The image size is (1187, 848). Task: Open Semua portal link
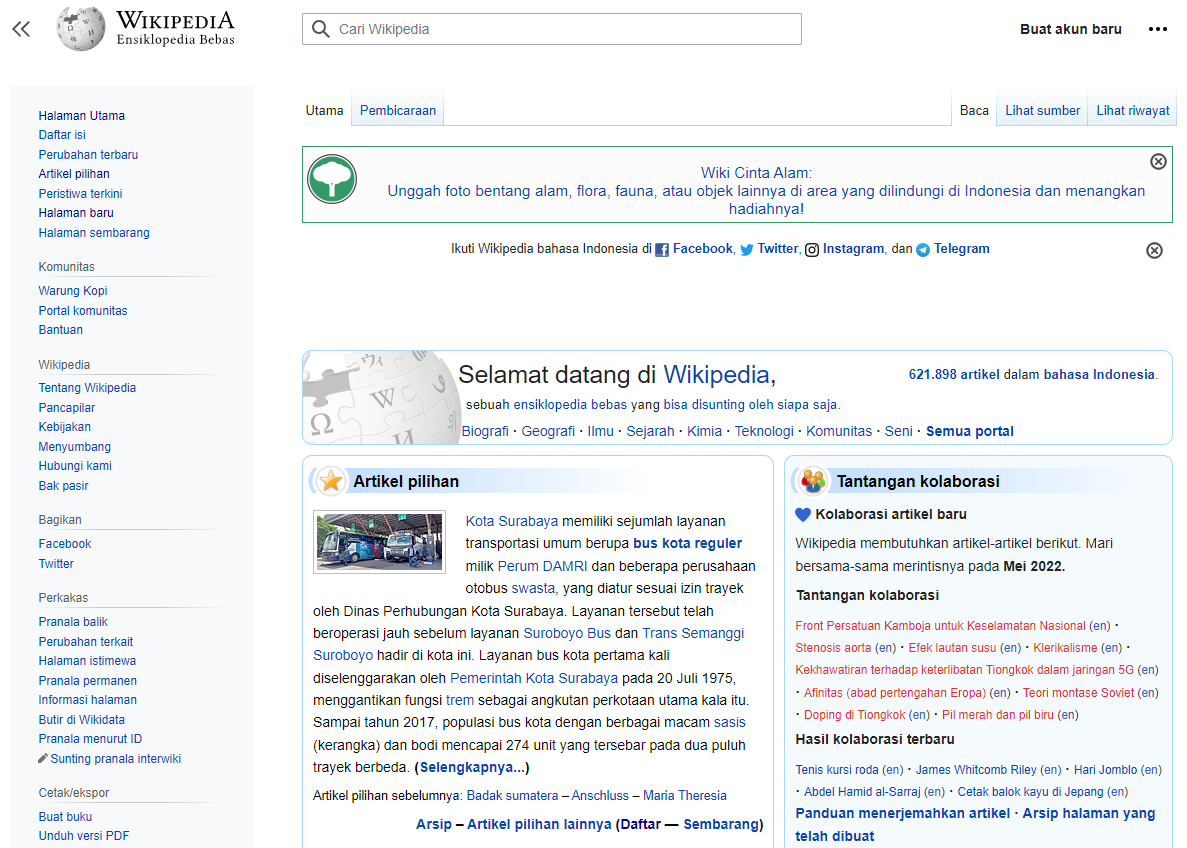click(970, 431)
